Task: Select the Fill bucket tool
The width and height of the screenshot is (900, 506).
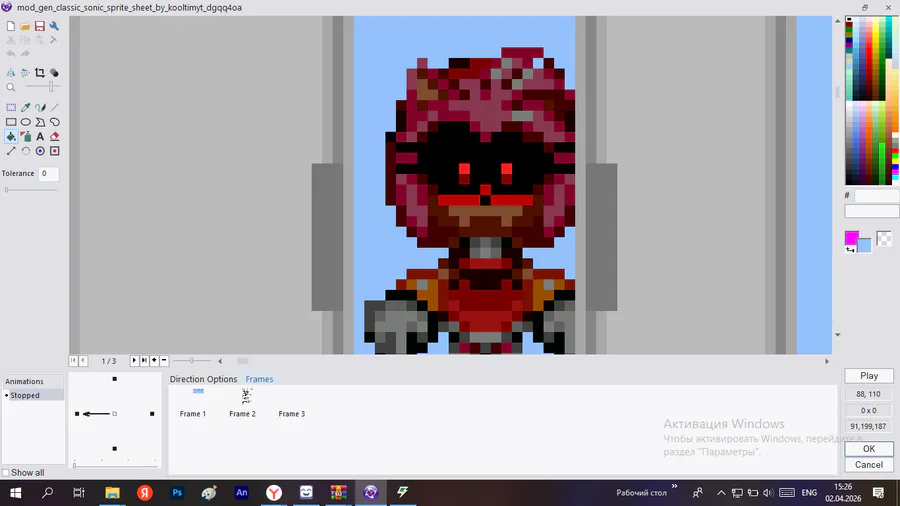Action: [x=11, y=137]
